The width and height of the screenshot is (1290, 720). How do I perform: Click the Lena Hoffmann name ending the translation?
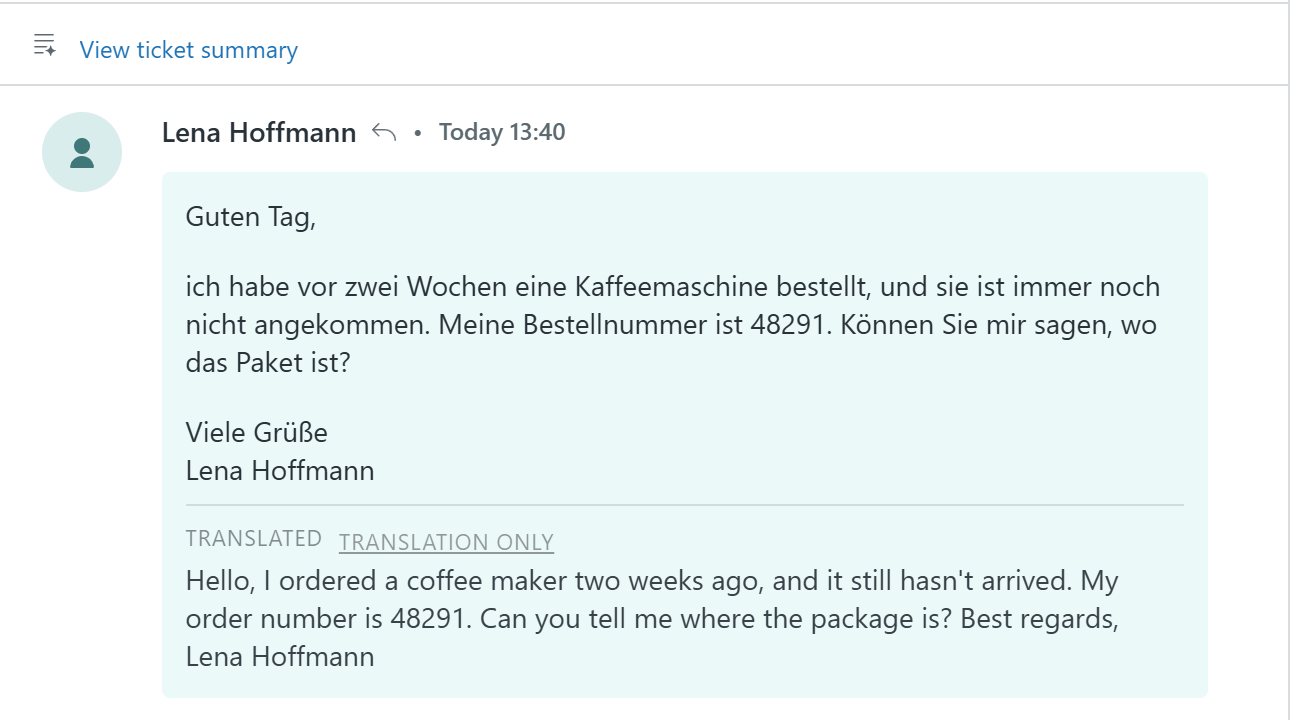coord(280,657)
